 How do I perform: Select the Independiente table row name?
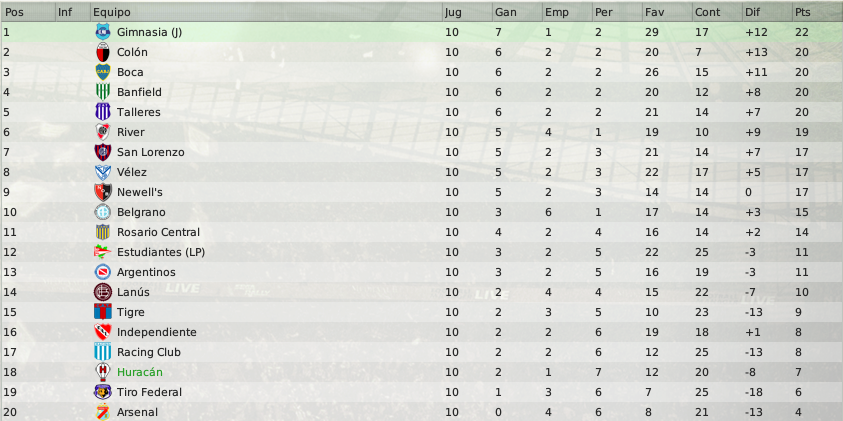[156, 332]
